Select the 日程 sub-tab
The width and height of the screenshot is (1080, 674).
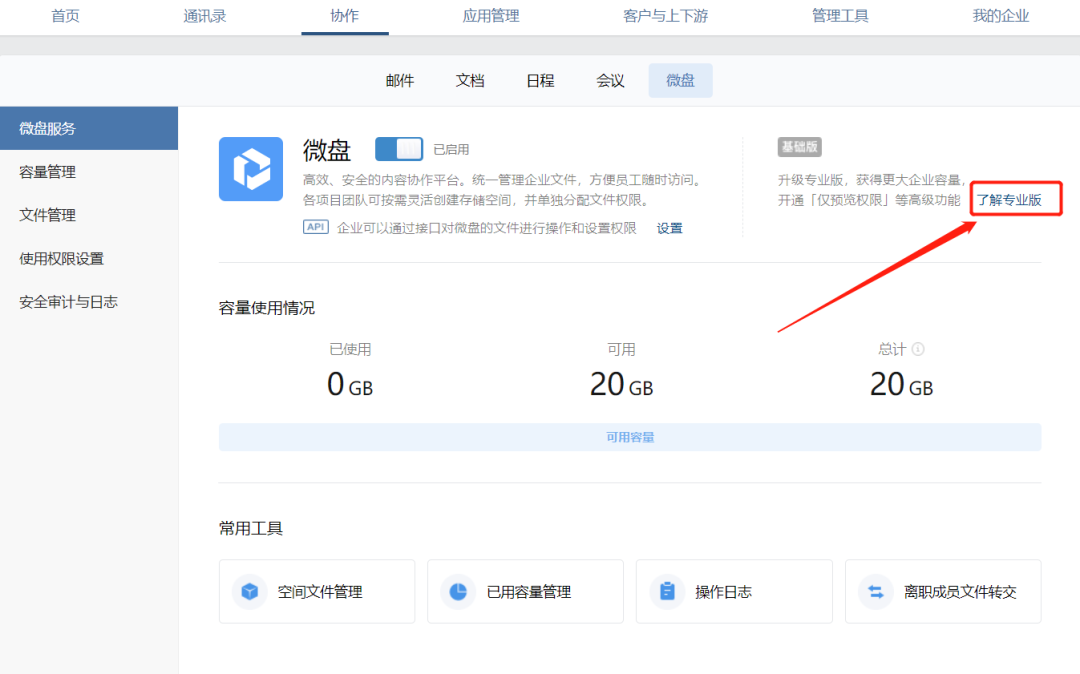(x=540, y=81)
